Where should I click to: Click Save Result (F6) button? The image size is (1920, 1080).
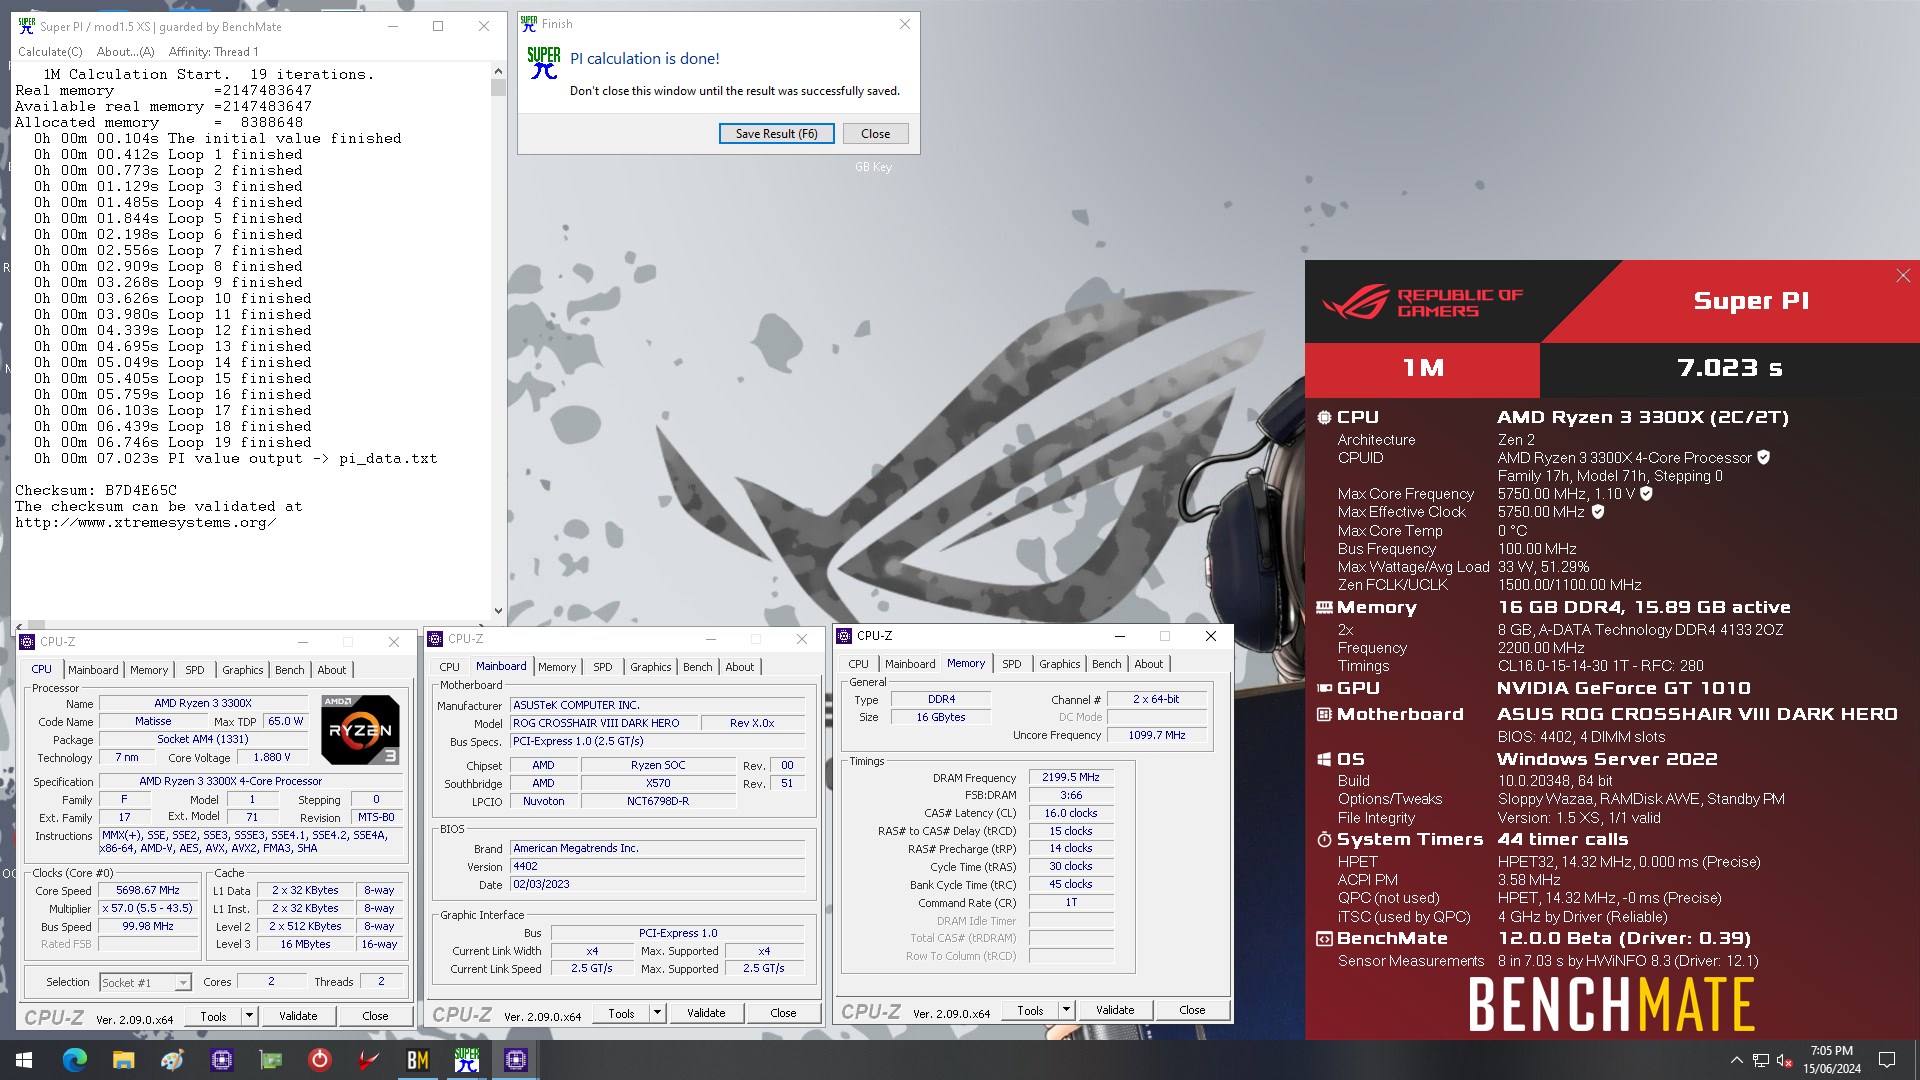click(776, 134)
